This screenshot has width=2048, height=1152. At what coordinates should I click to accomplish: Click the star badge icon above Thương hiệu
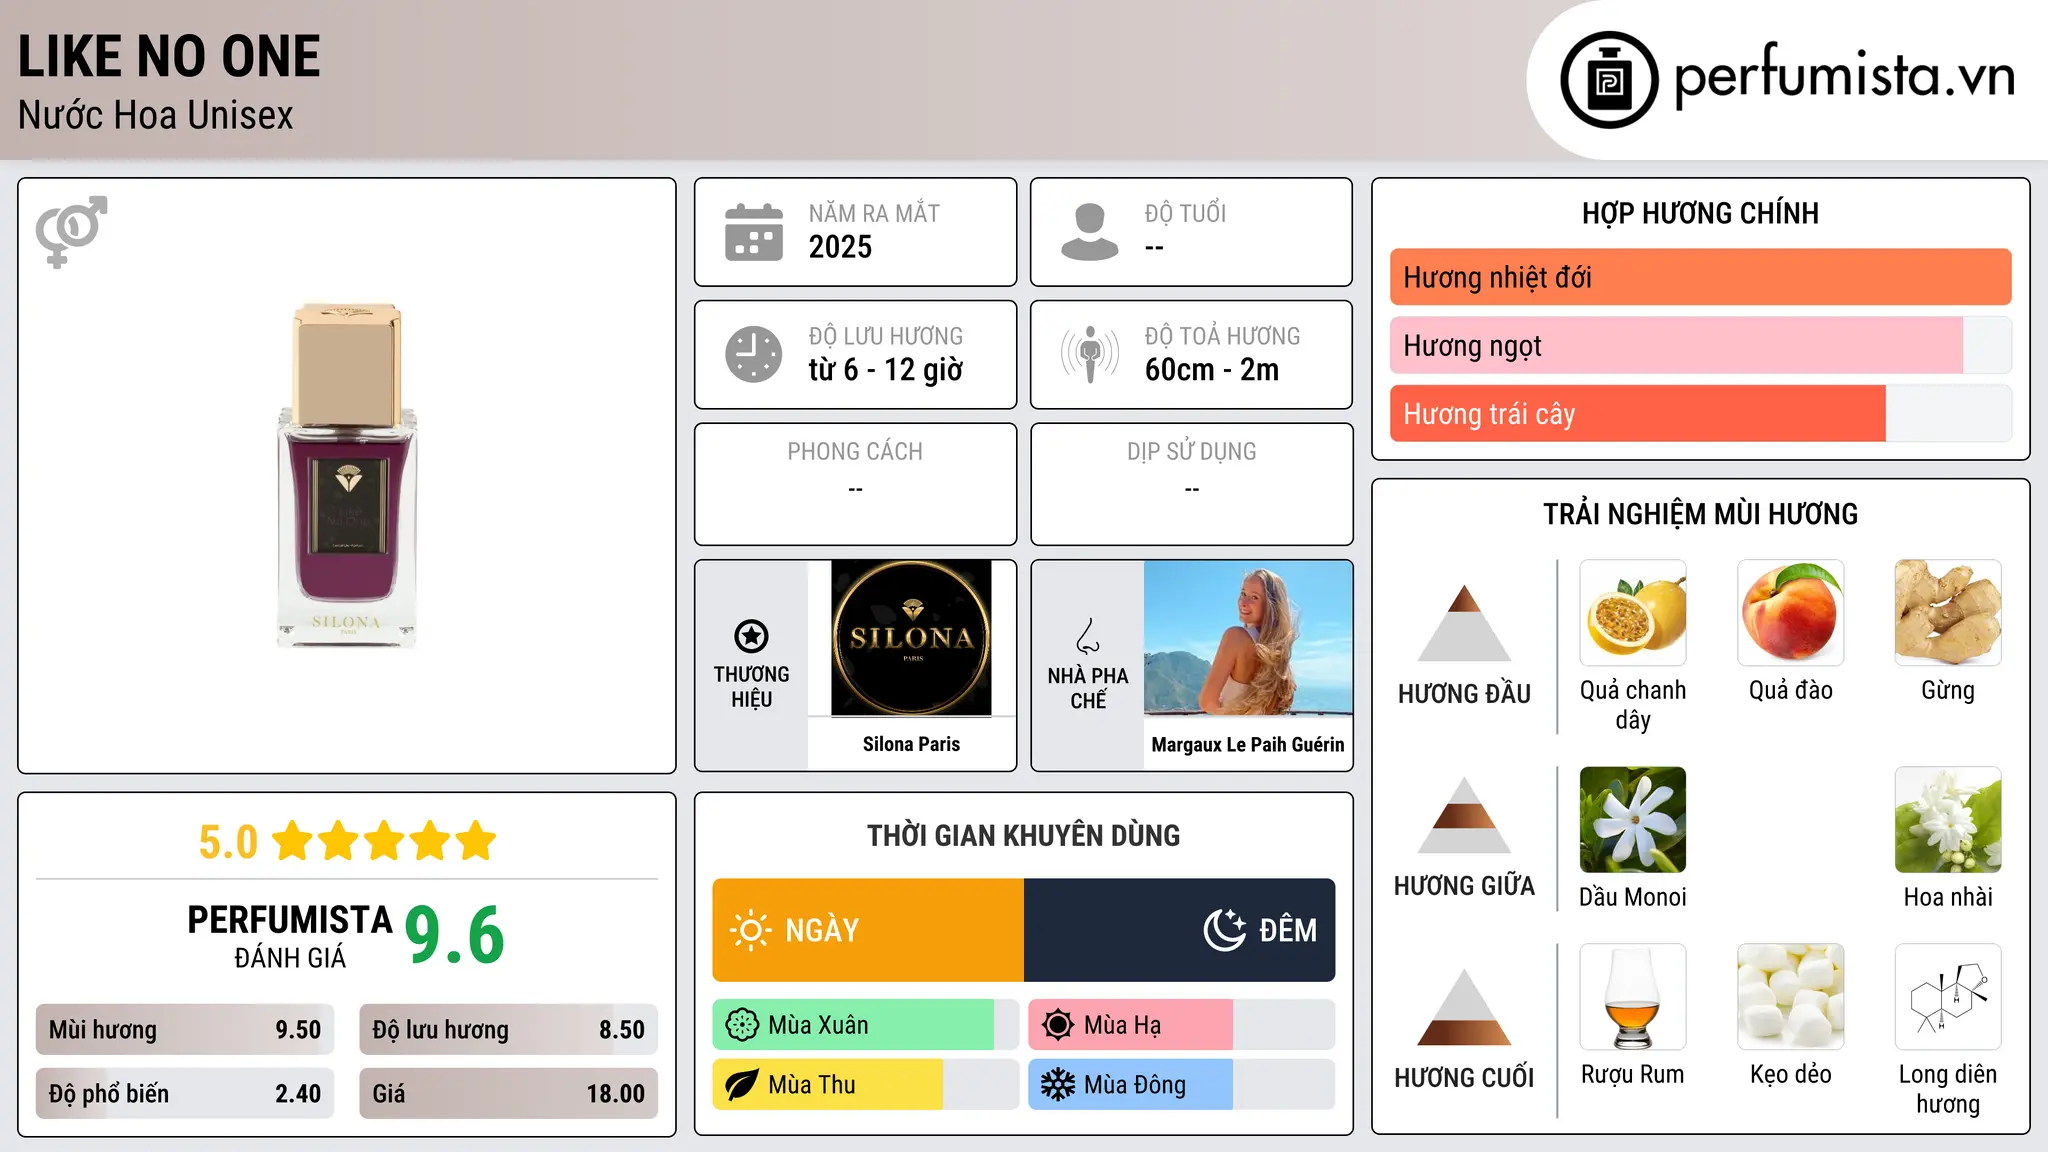(751, 636)
